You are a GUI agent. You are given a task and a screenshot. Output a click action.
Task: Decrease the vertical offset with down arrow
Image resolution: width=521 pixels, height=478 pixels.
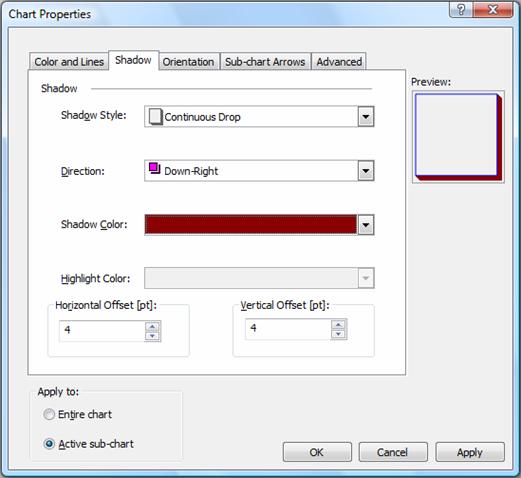(339, 334)
